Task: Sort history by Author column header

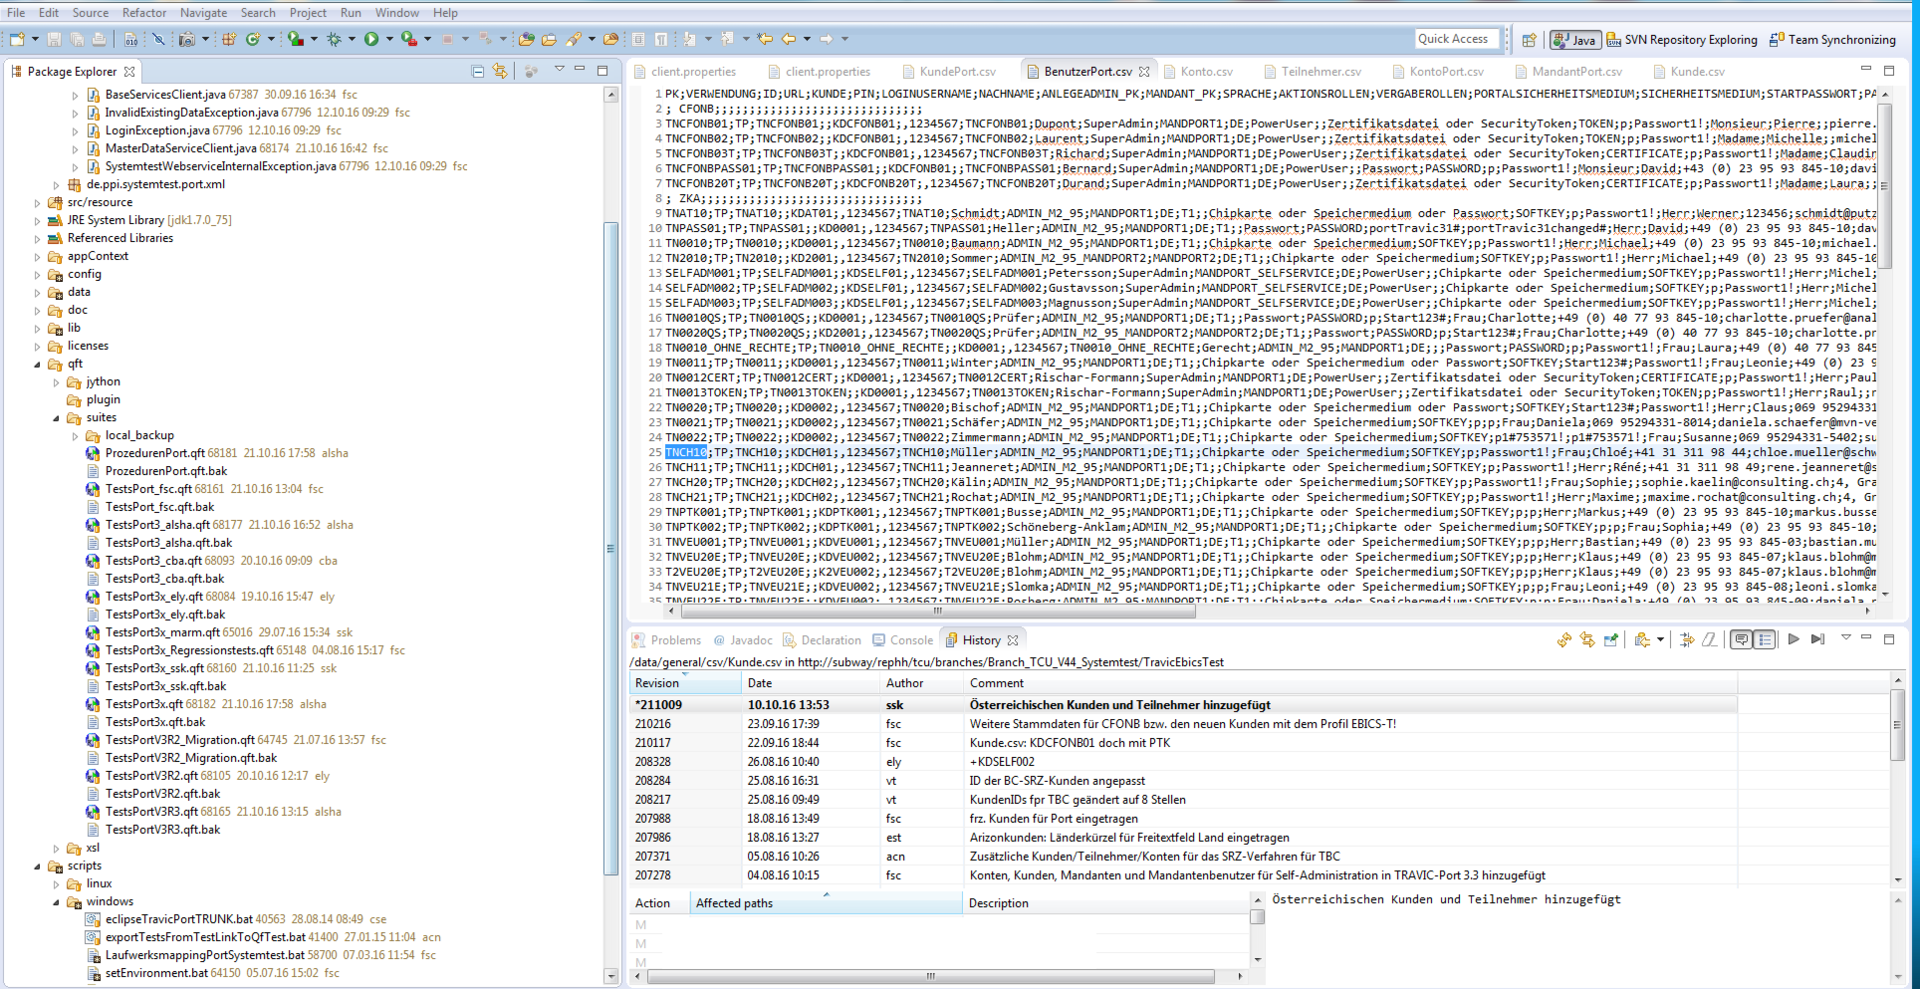Action: click(x=922, y=683)
